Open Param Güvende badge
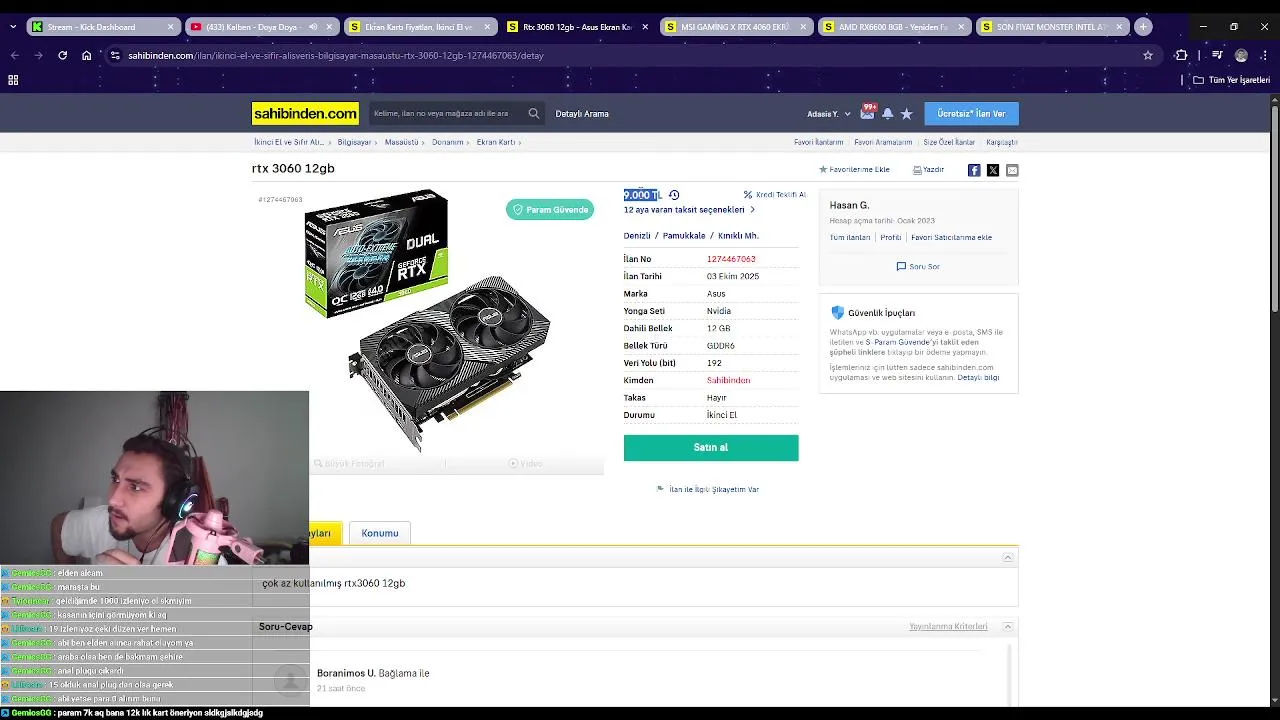This screenshot has width=1280, height=720. 550,210
